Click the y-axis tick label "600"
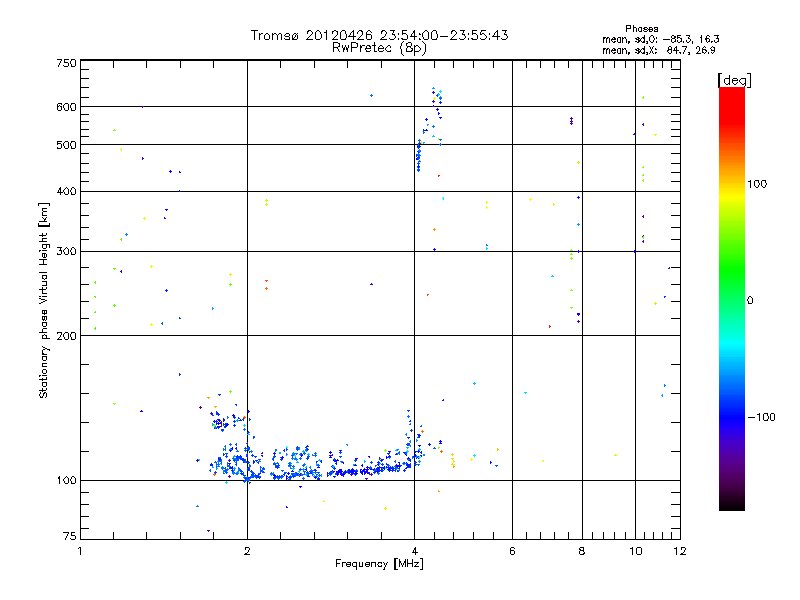Image resolution: width=800 pixels, height=600 pixels. pyautogui.click(x=67, y=107)
